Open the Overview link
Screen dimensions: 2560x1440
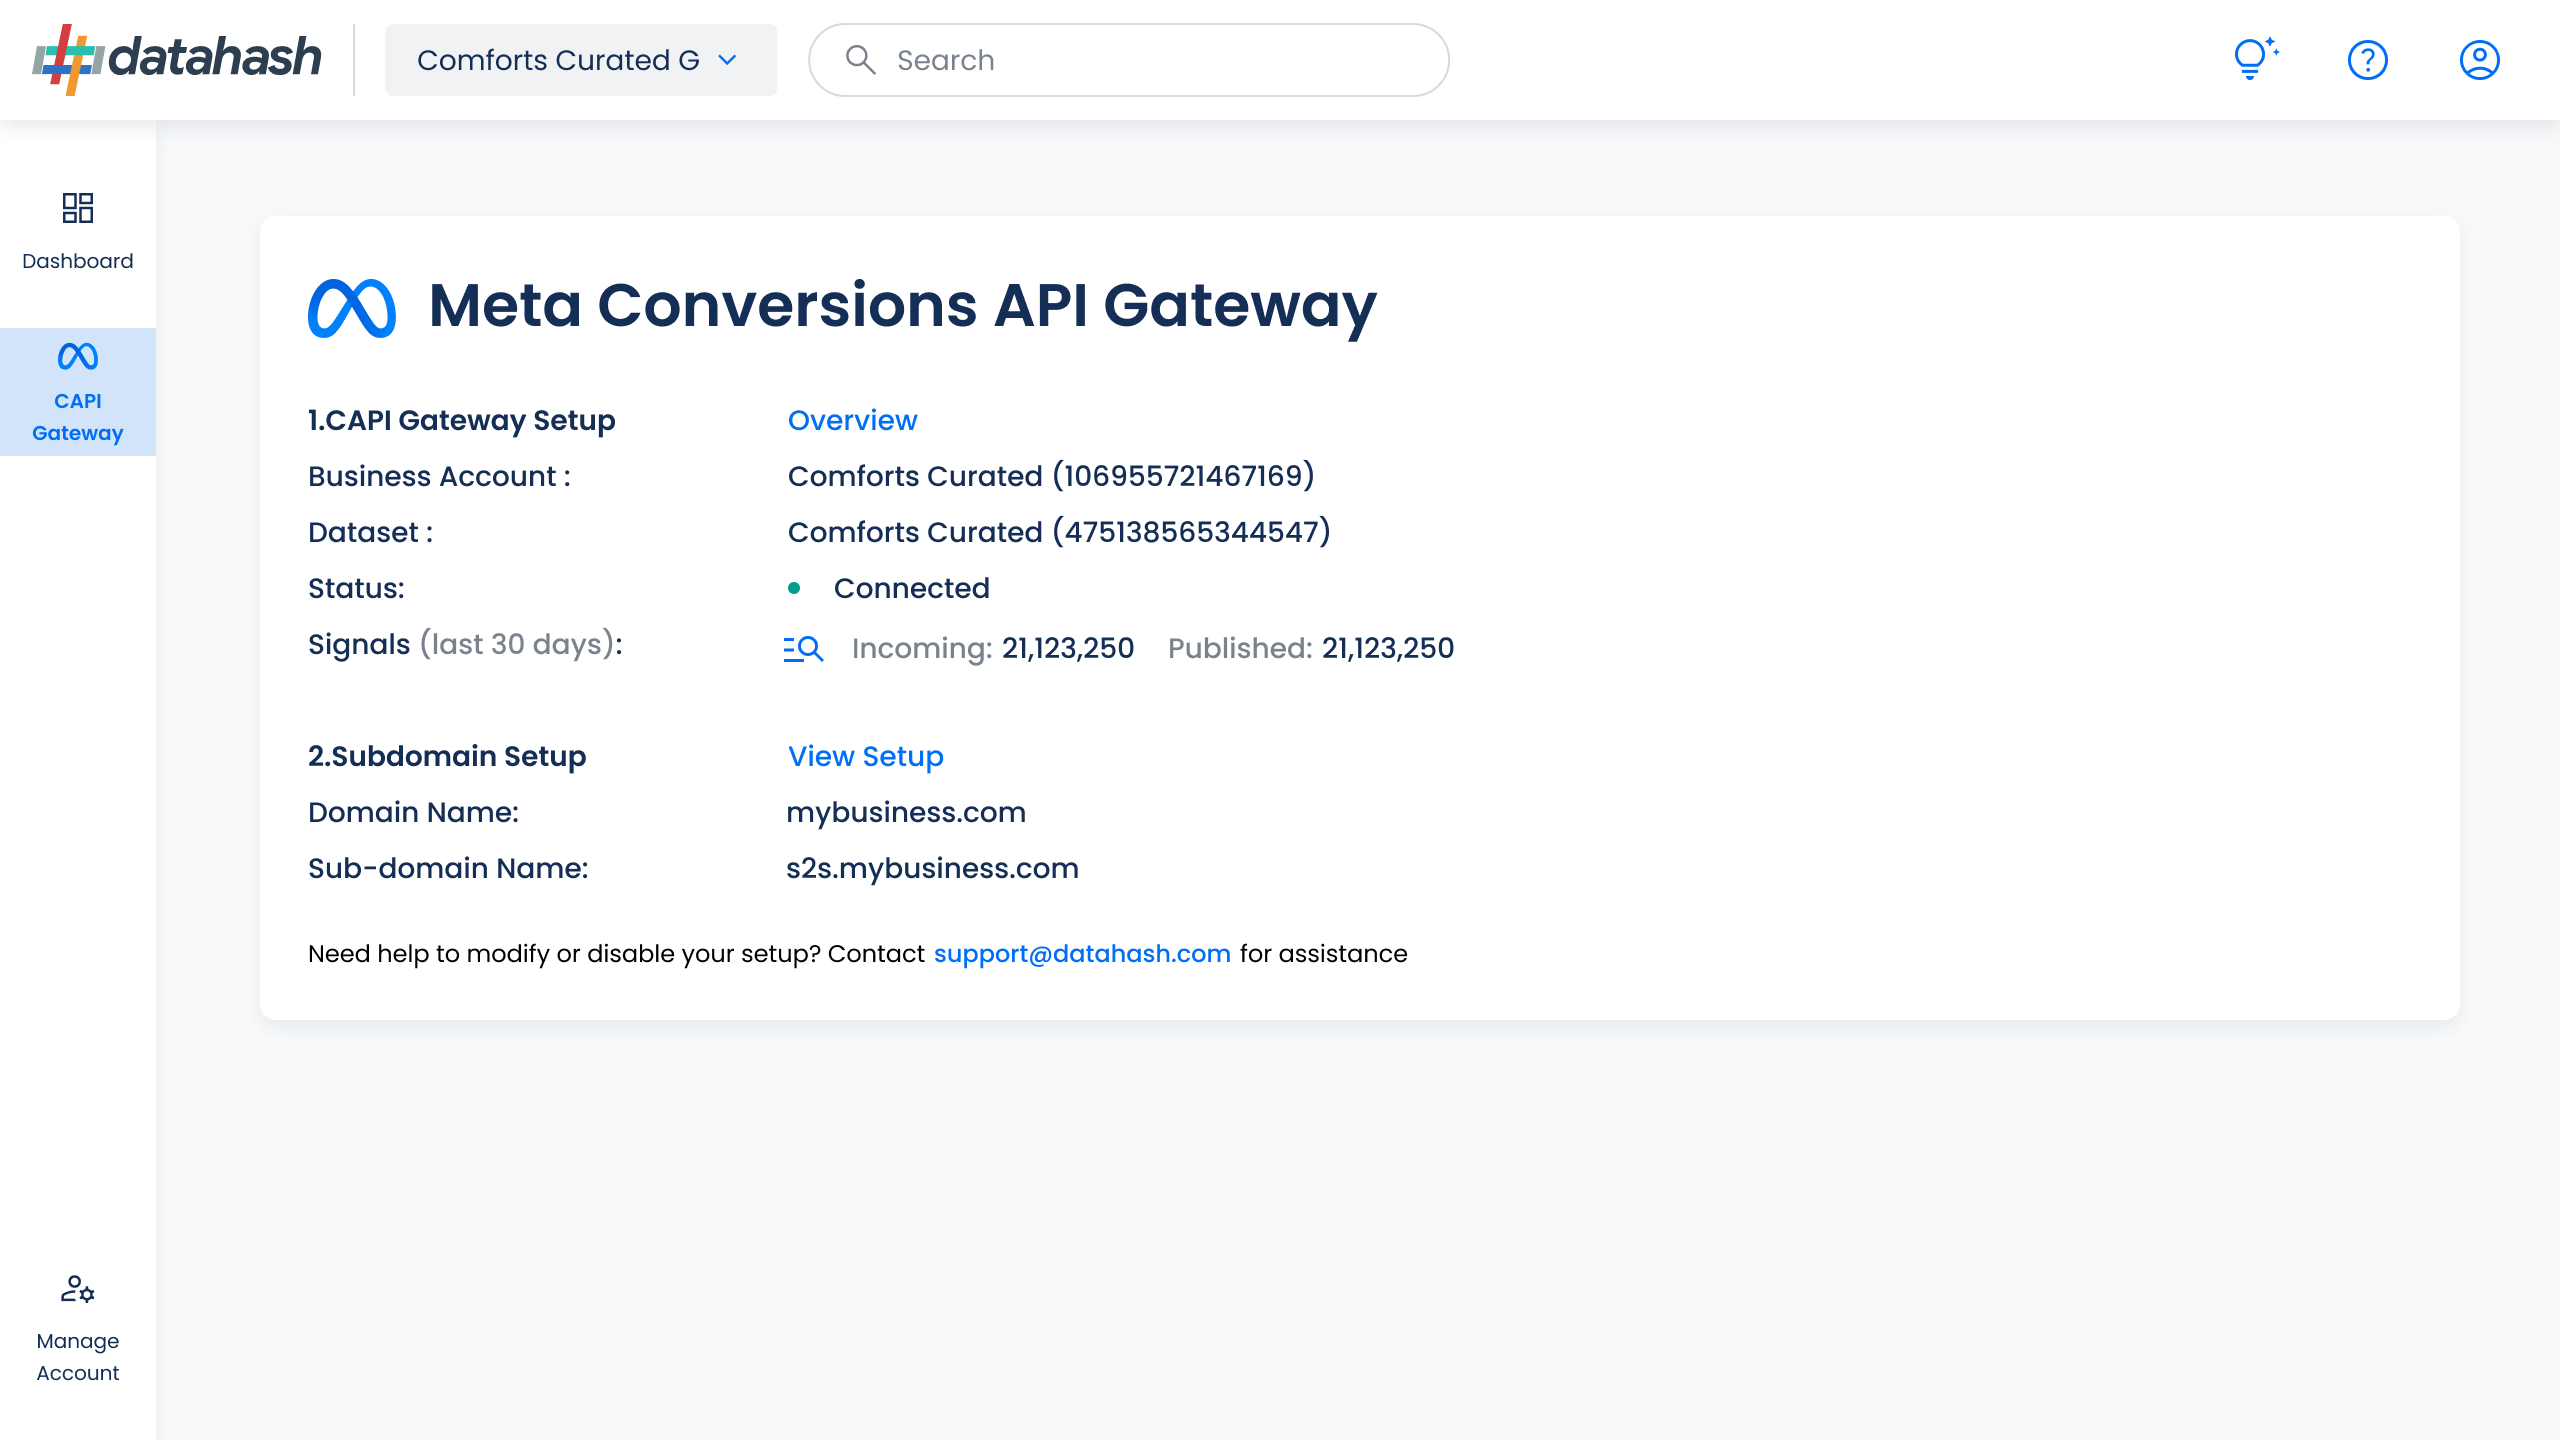tap(852, 420)
